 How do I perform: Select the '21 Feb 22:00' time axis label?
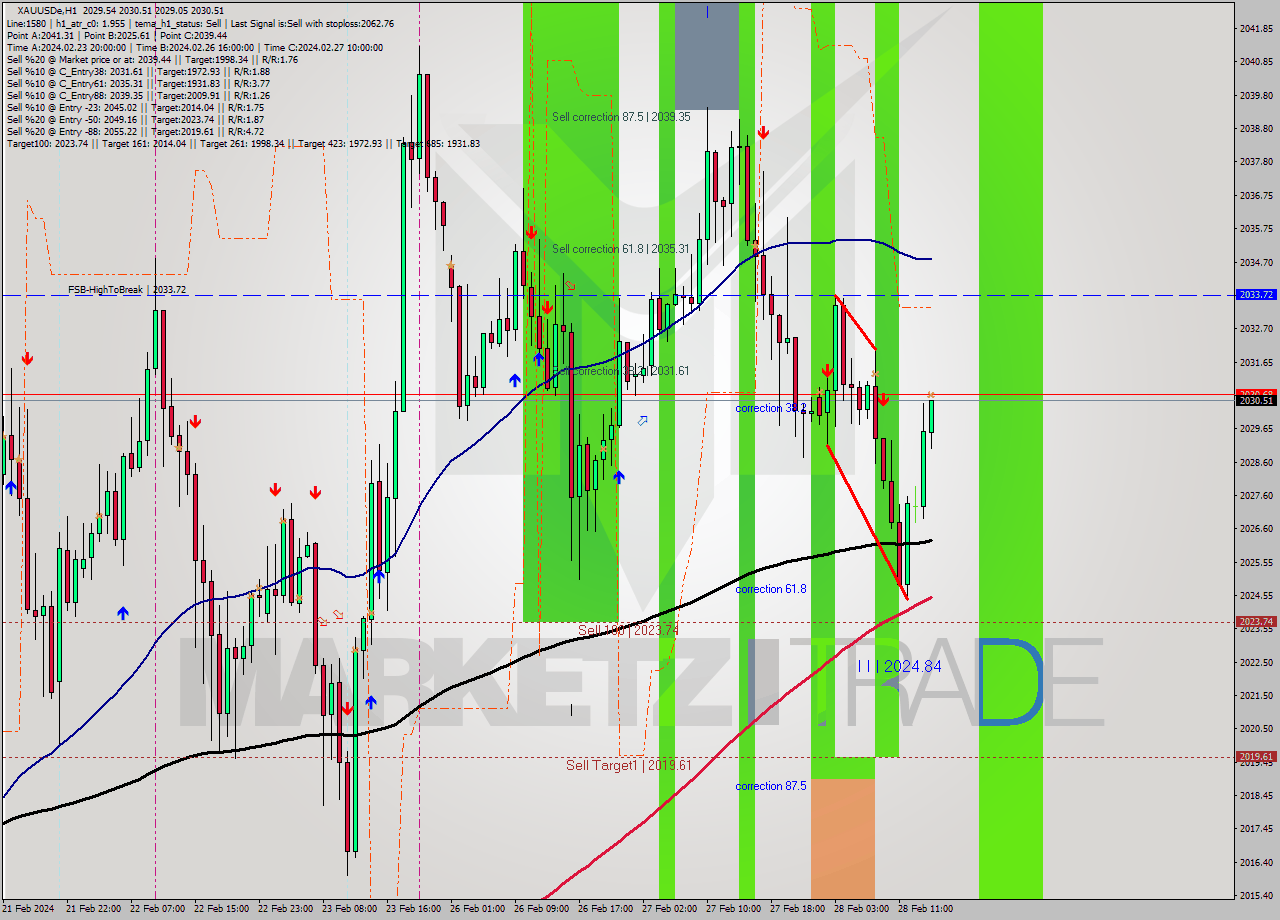[x=93, y=909]
